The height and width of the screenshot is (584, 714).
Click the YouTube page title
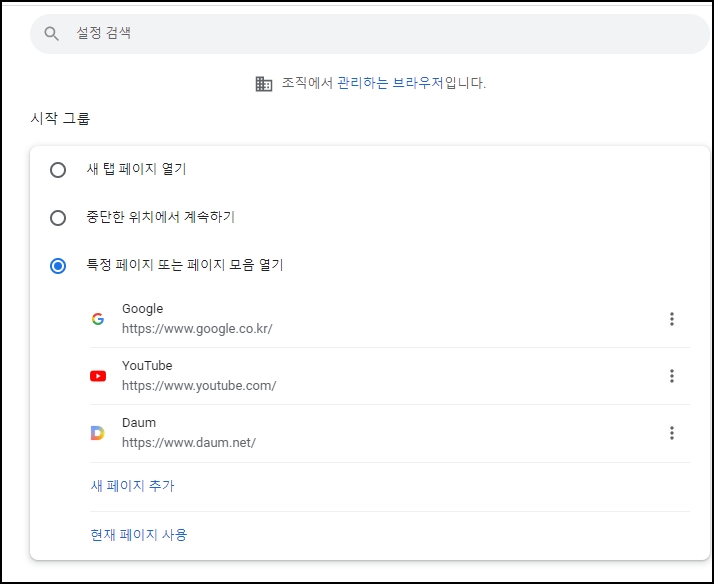[x=147, y=366]
